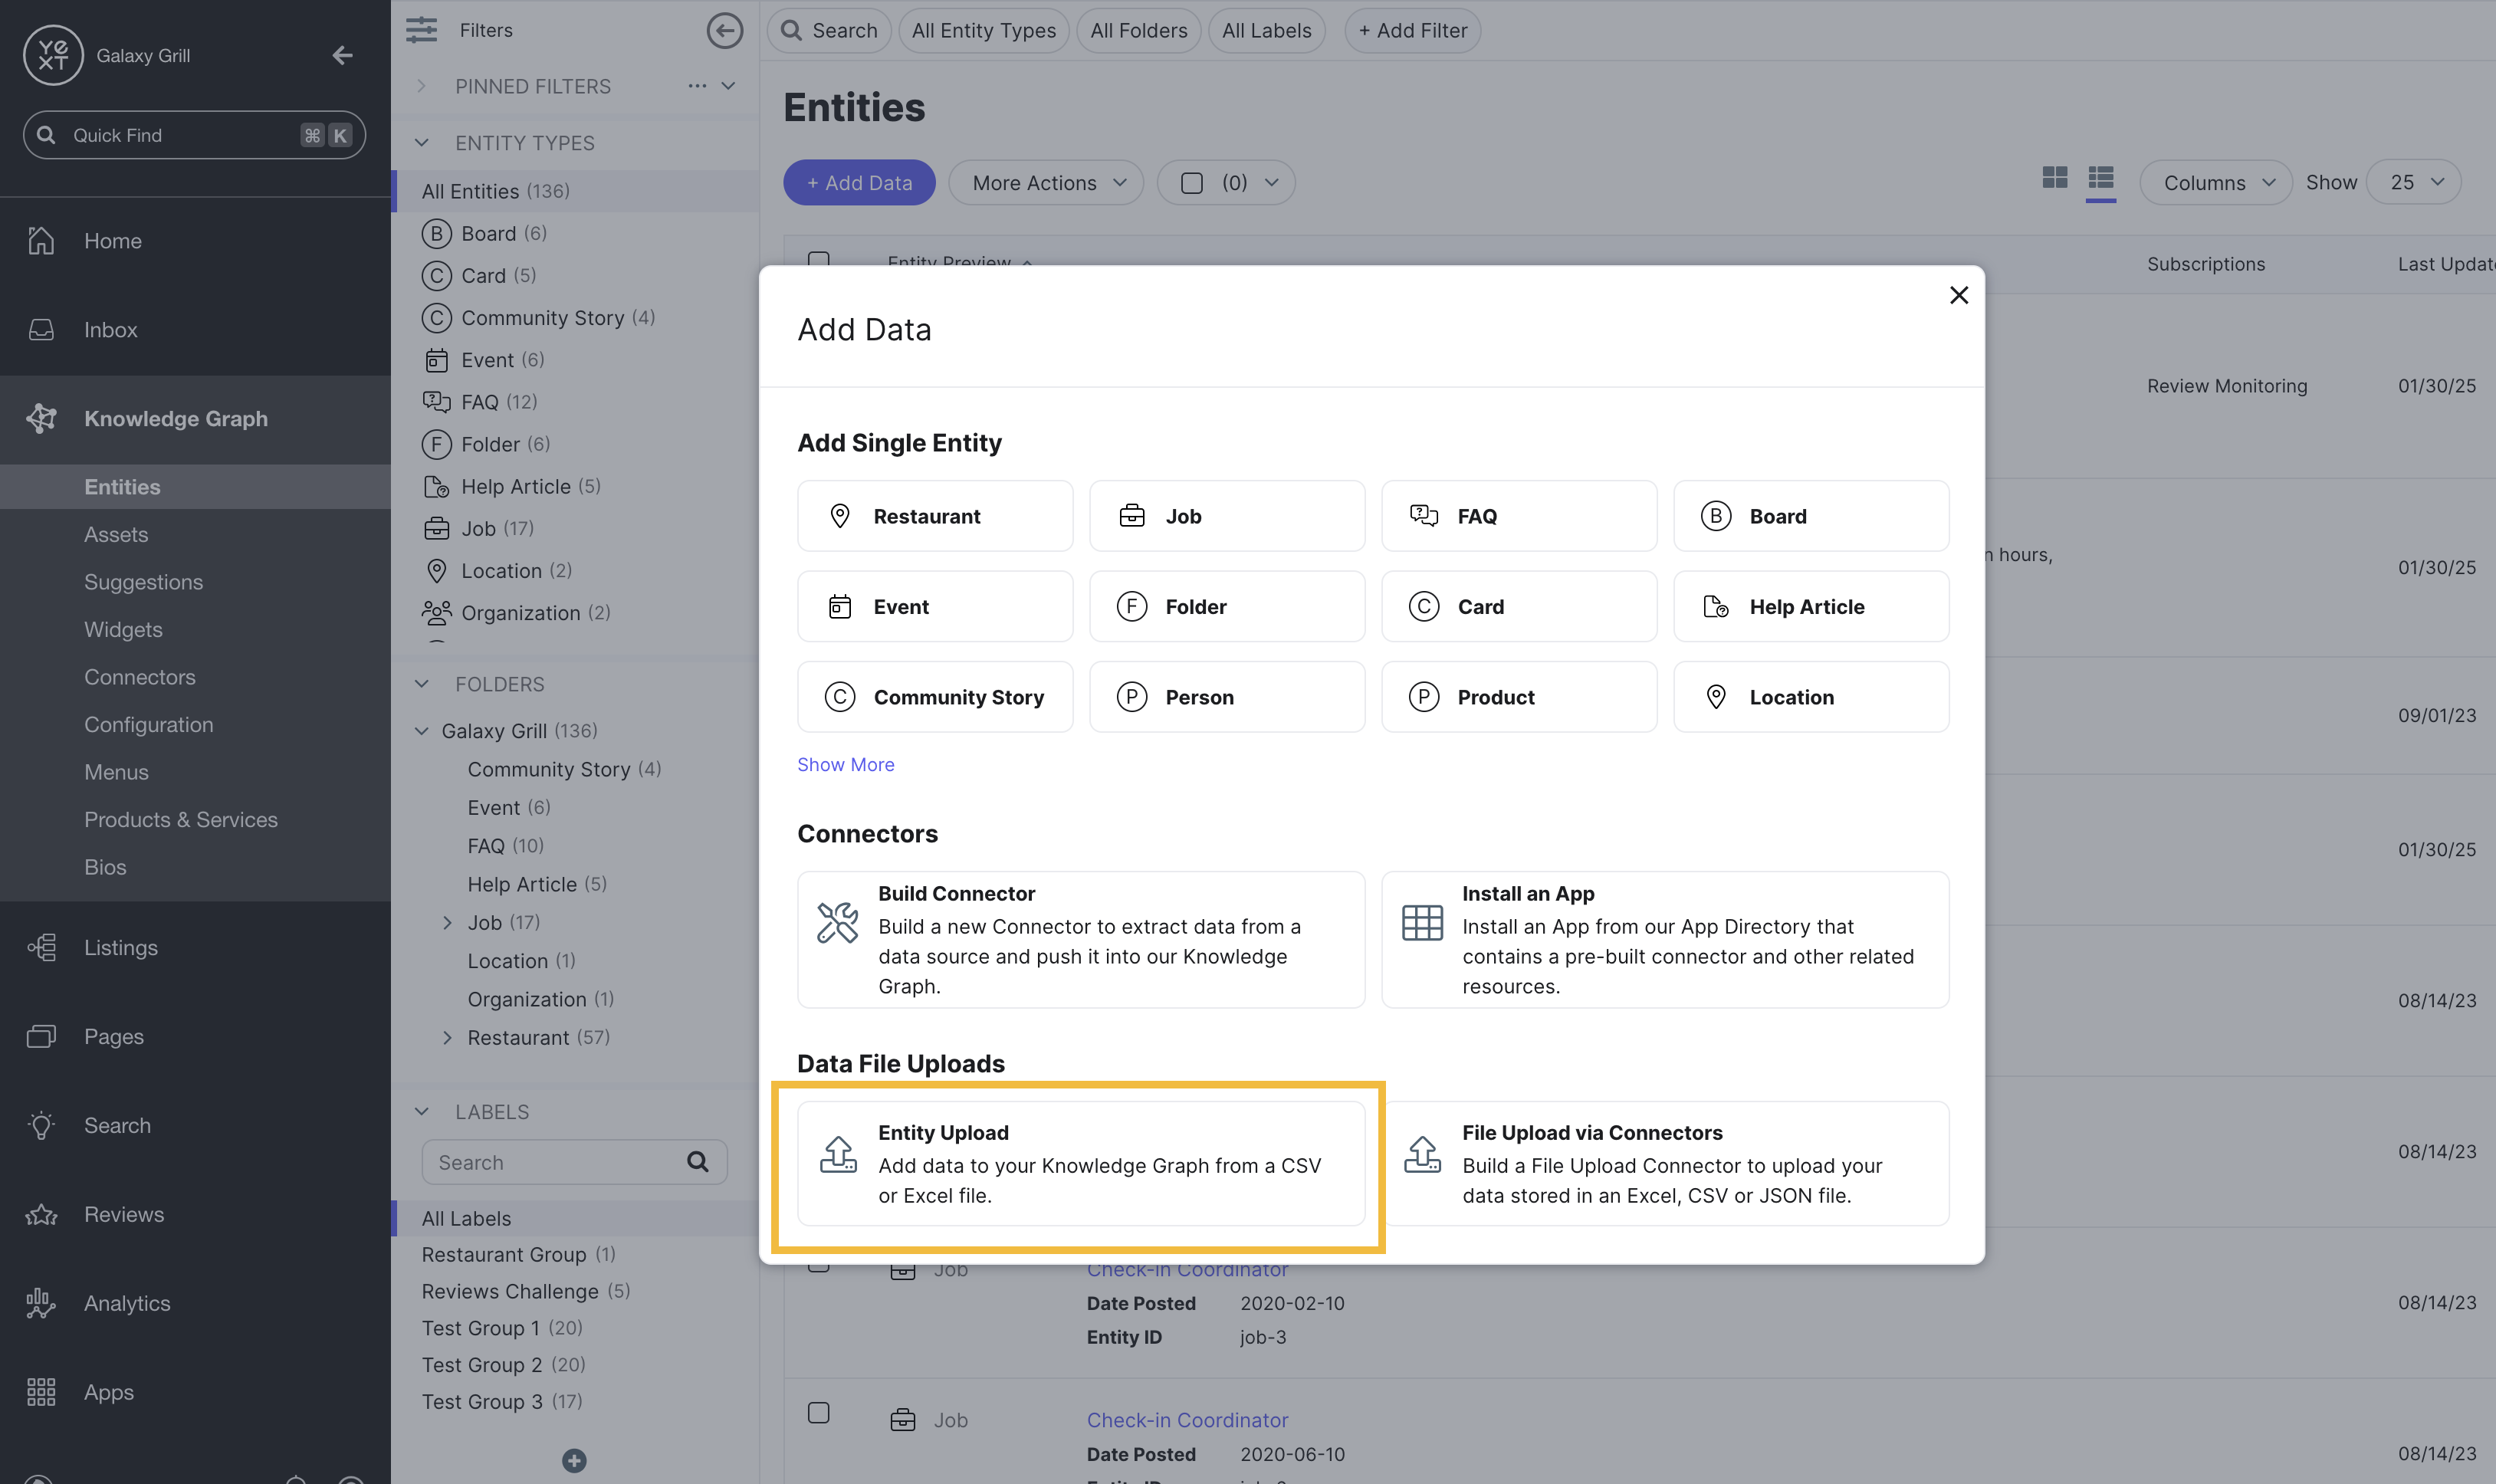
Task: Select the Knowledge Graph sidebar icon
Action: [41, 418]
